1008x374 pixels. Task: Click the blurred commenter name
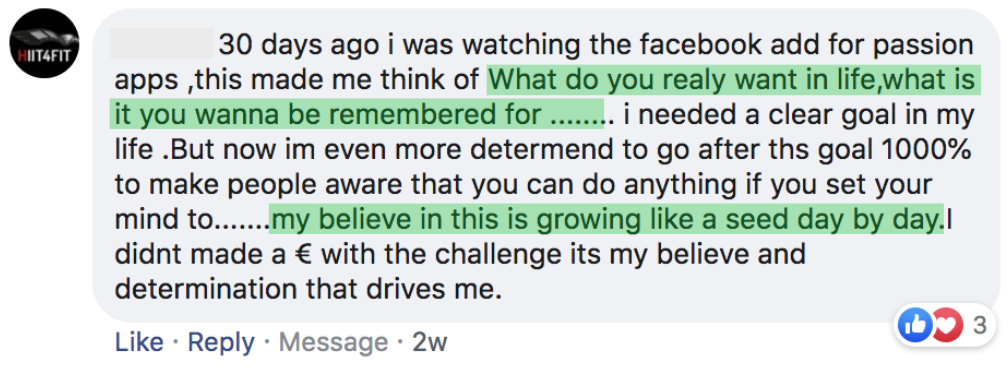pos(161,44)
